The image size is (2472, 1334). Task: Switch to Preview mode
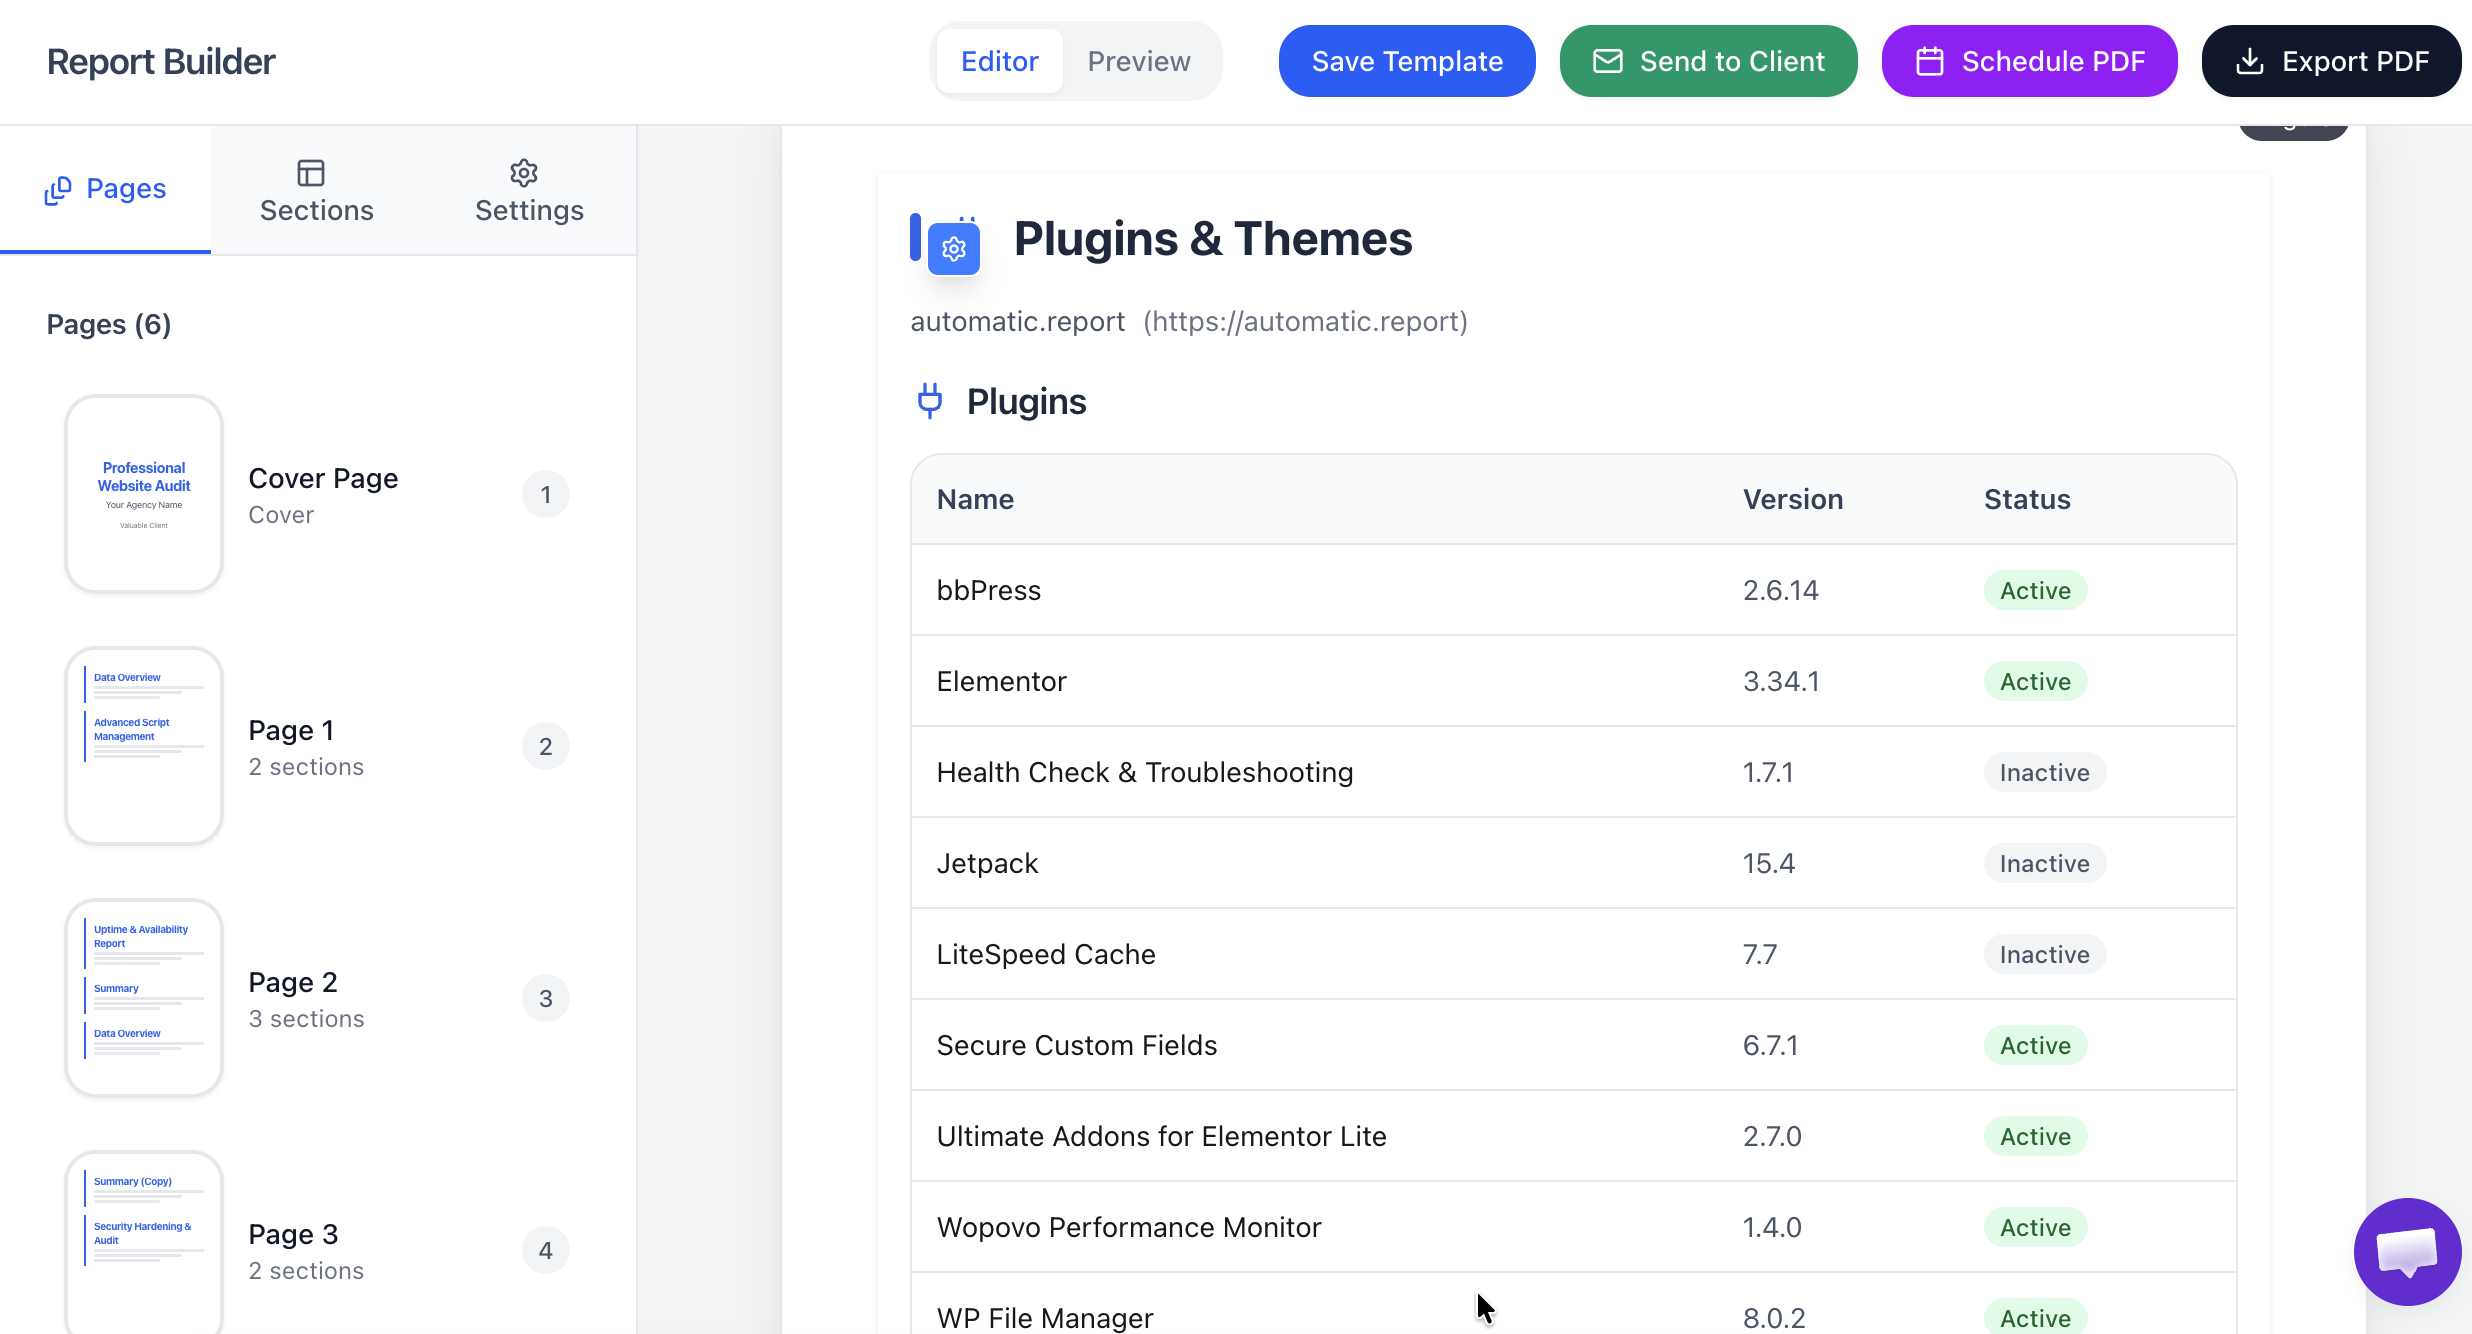coord(1139,60)
